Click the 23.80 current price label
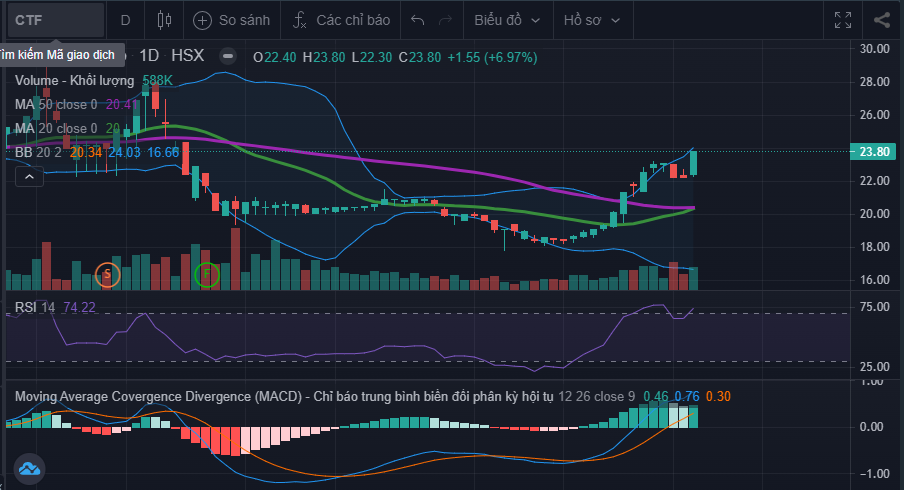 click(x=874, y=152)
